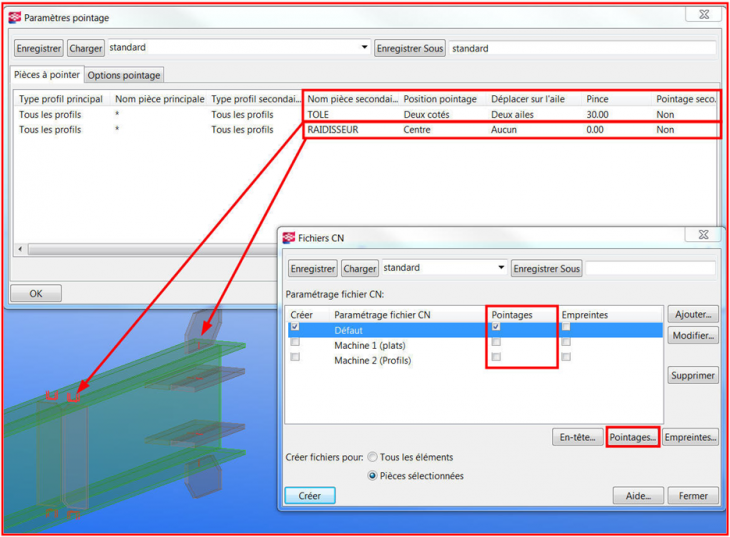Open the standard dropdown in Paramètres pointage
Viewport: 730px width, 537px height.
coord(364,47)
